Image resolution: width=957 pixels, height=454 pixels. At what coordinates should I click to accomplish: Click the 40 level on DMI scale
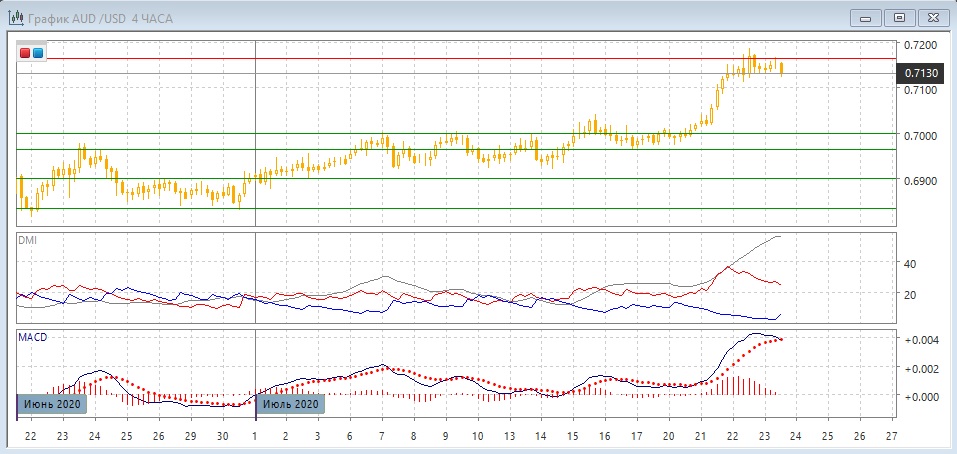tap(910, 264)
